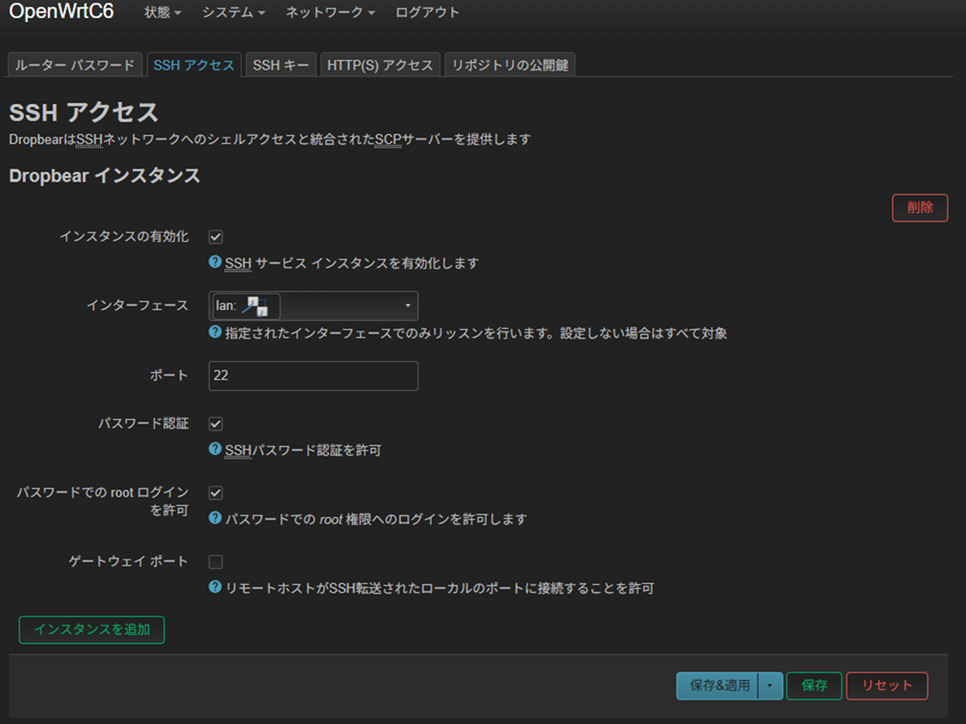The width and height of the screenshot is (966, 724).
Task: Toggle the インスタンスの有効化 checkbox
Action: (x=216, y=237)
